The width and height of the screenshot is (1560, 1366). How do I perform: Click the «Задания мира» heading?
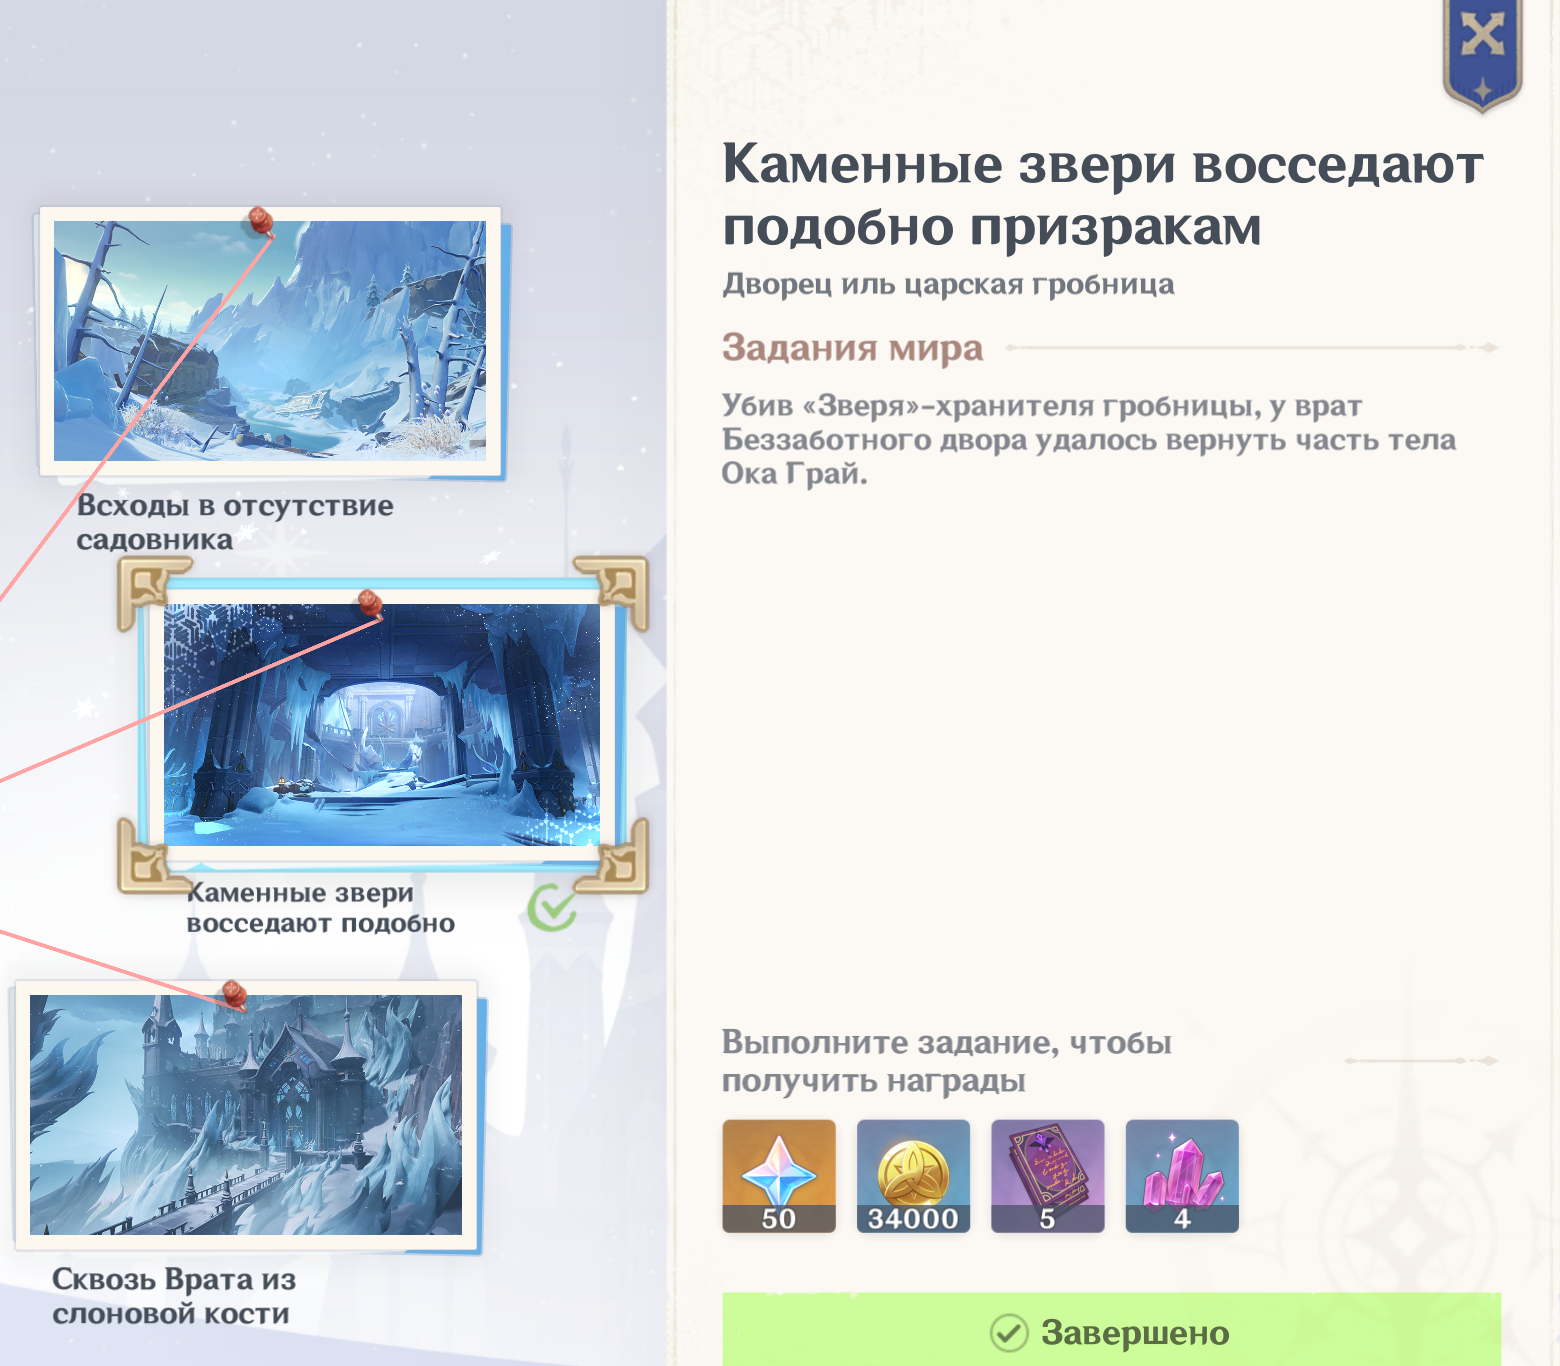pos(853,347)
